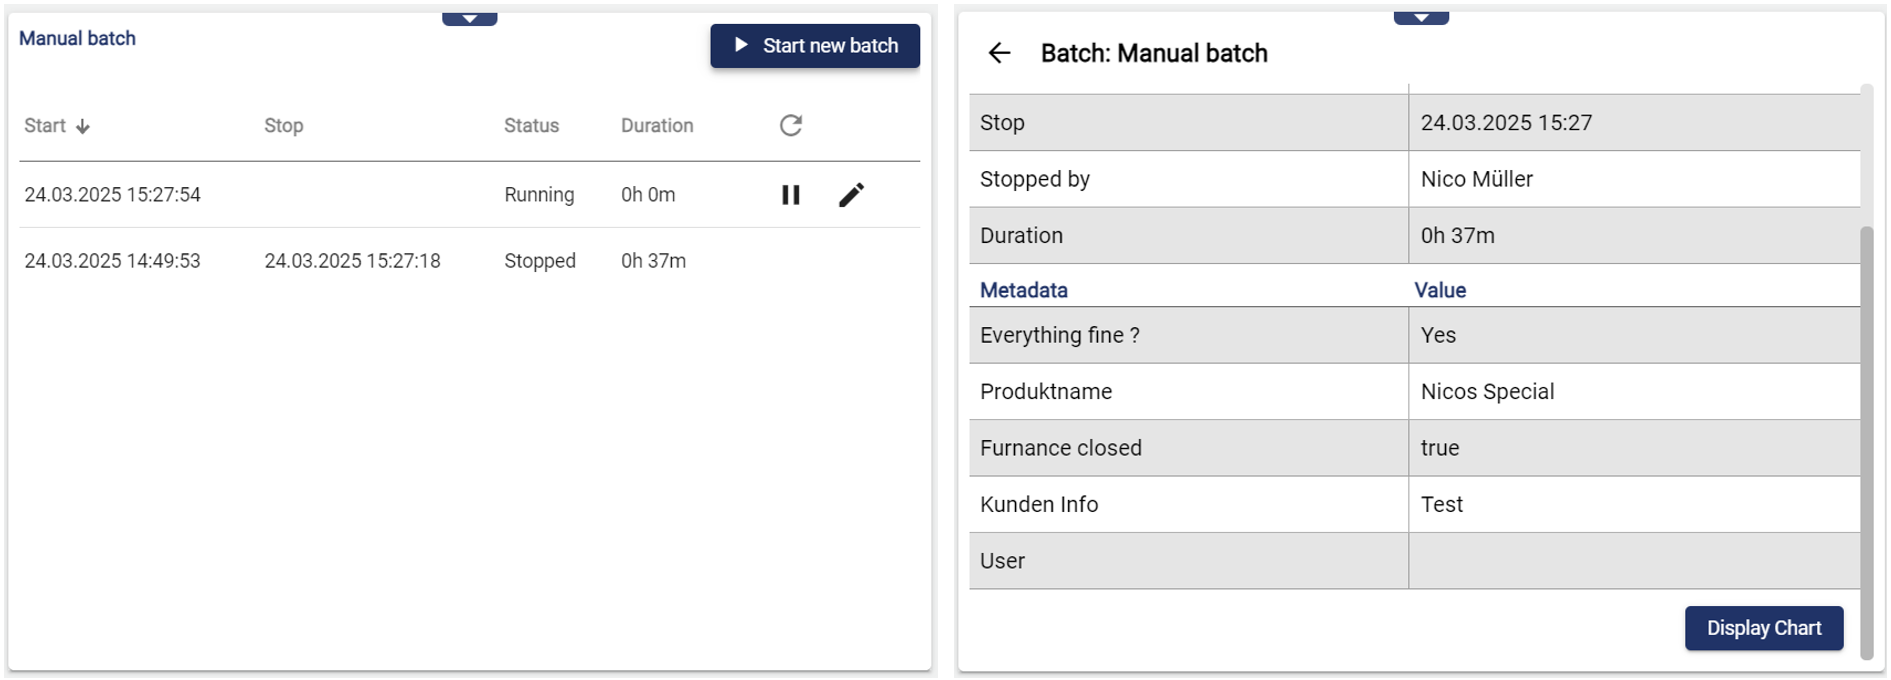This screenshot has height=680, width=1891.
Task: Pause the running batch
Action: [790, 195]
